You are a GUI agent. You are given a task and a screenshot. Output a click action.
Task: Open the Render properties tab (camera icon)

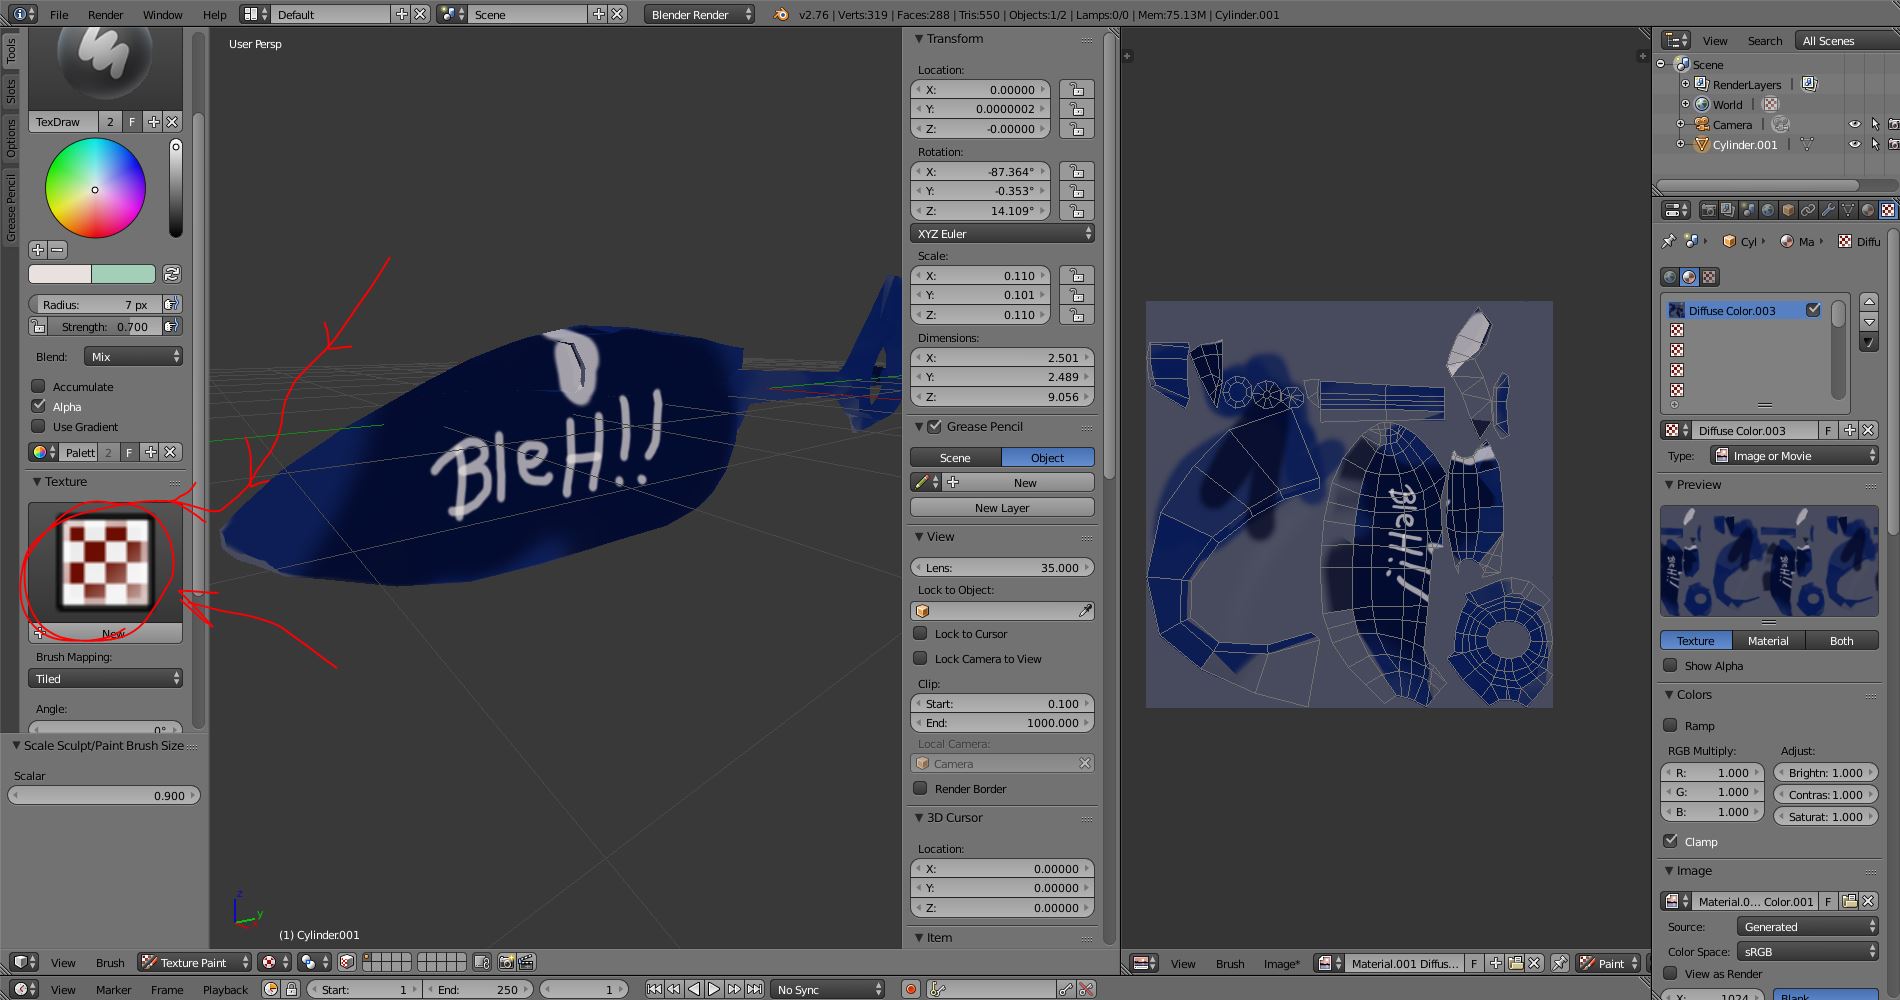point(1709,210)
